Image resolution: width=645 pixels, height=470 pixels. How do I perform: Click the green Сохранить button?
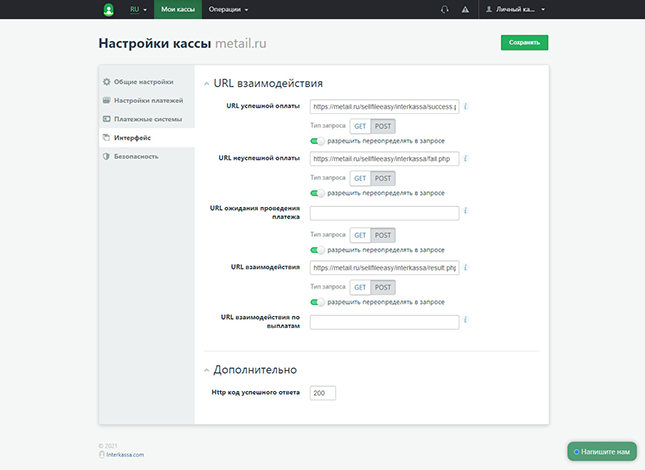pyautogui.click(x=524, y=43)
